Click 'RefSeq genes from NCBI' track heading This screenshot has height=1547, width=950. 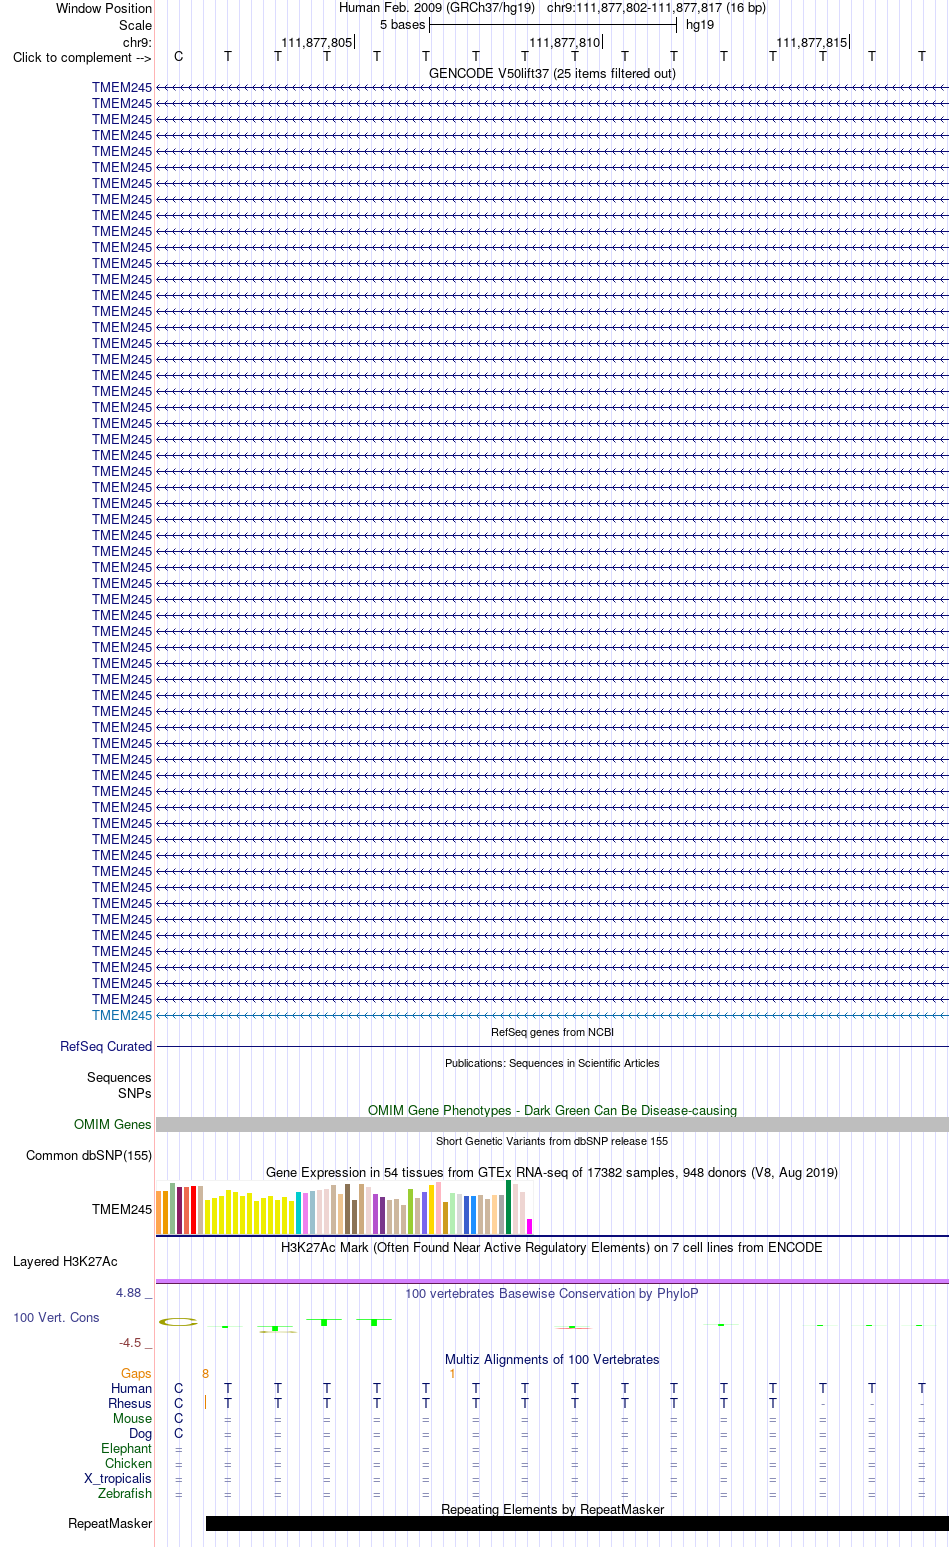click(552, 1032)
